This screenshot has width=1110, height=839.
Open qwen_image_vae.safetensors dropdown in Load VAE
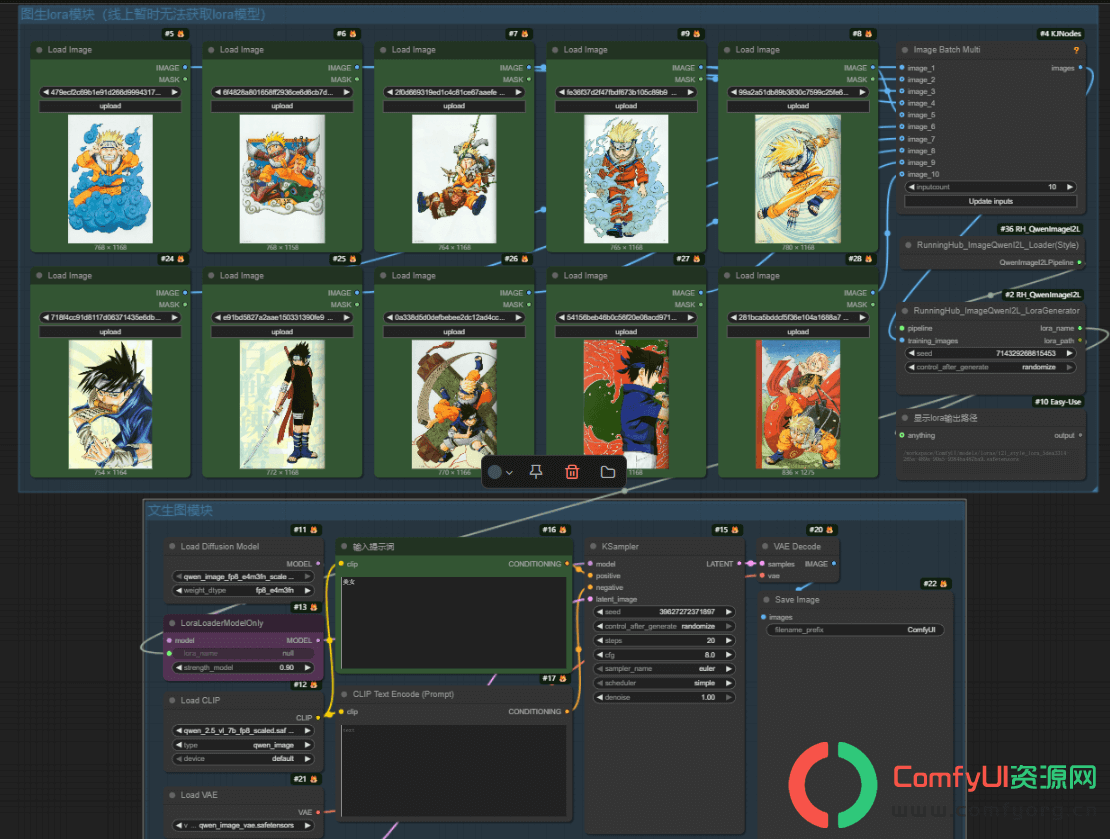click(244, 825)
